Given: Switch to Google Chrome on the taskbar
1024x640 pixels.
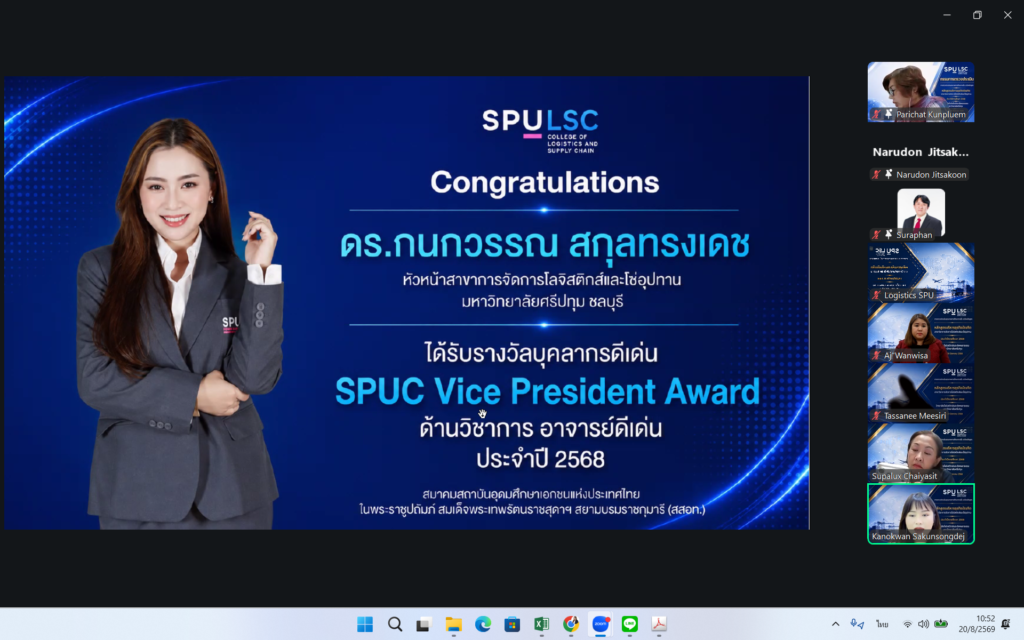Looking at the screenshot, I should pyautogui.click(x=571, y=624).
